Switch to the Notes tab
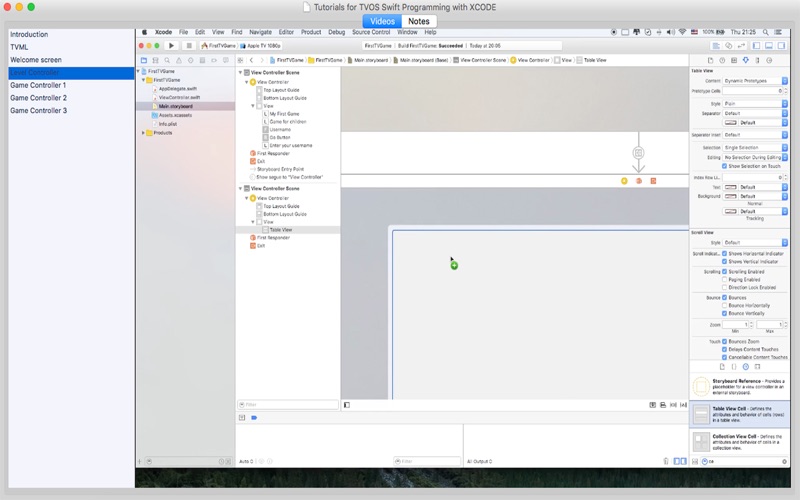 419,21
